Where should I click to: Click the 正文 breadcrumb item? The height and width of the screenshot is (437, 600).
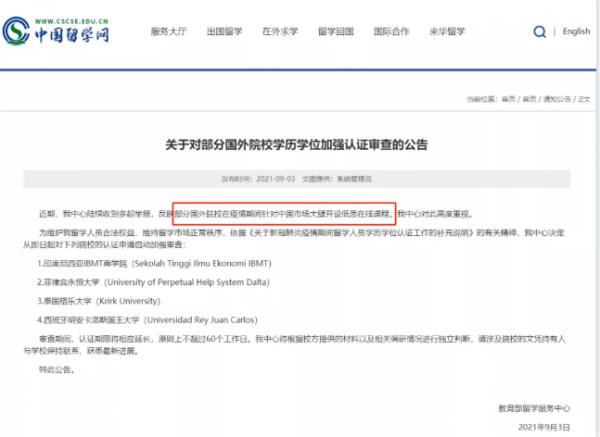pyautogui.click(x=584, y=99)
